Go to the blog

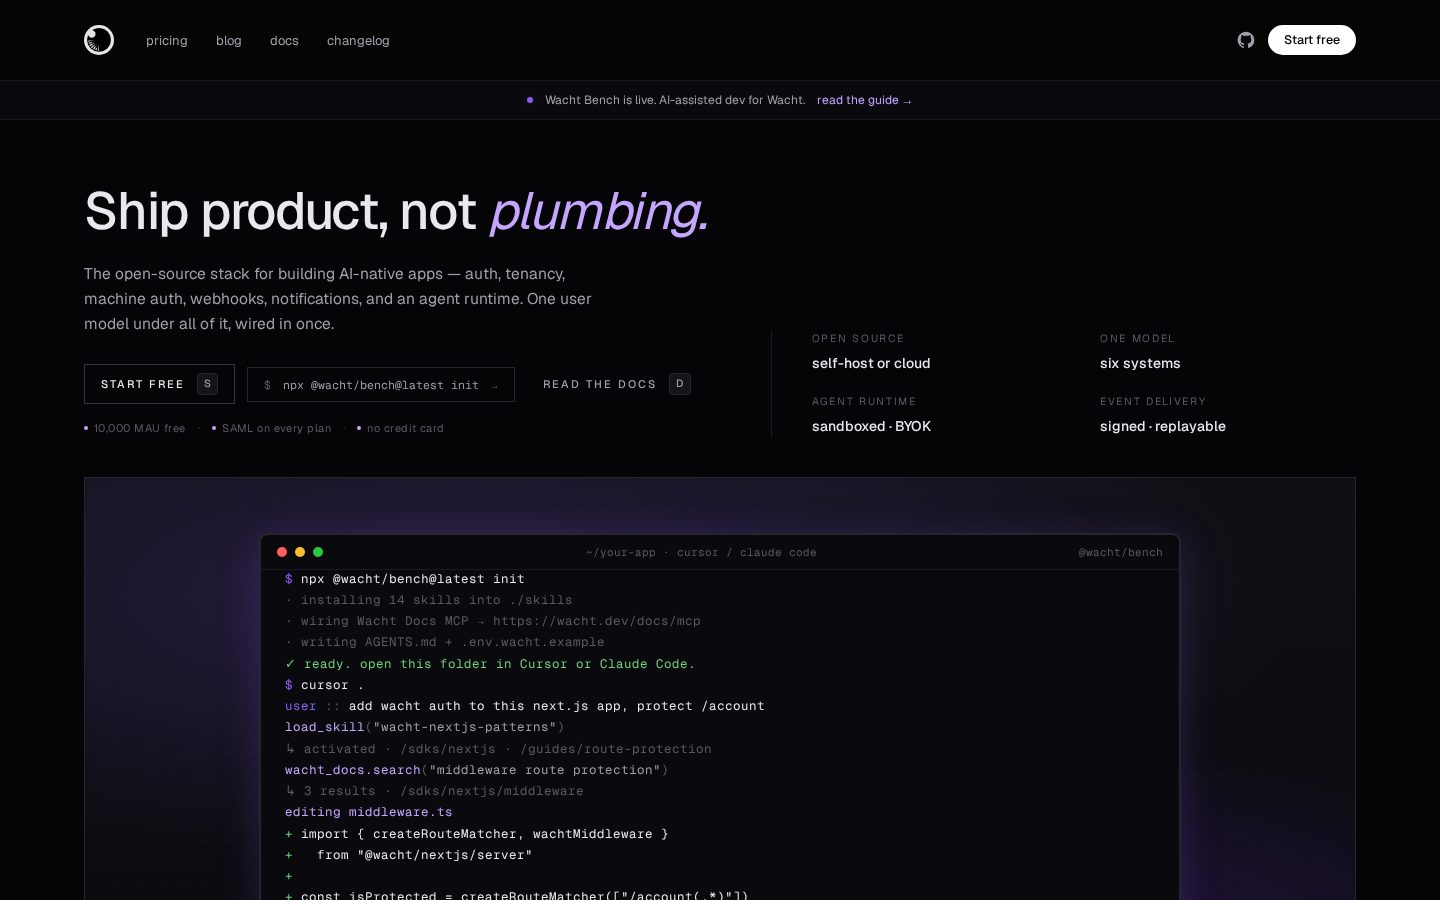tap(229, 41)
